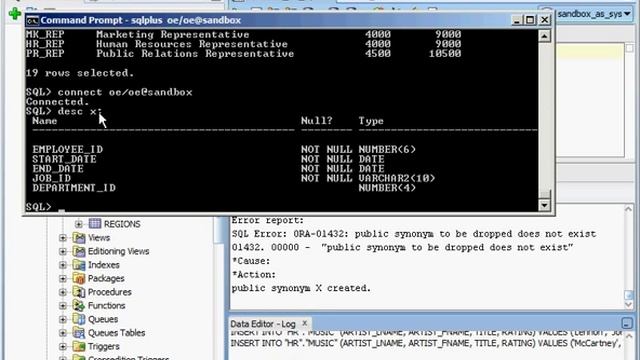
Task: Select the Procedures folder icon
Action: (79, 292)
